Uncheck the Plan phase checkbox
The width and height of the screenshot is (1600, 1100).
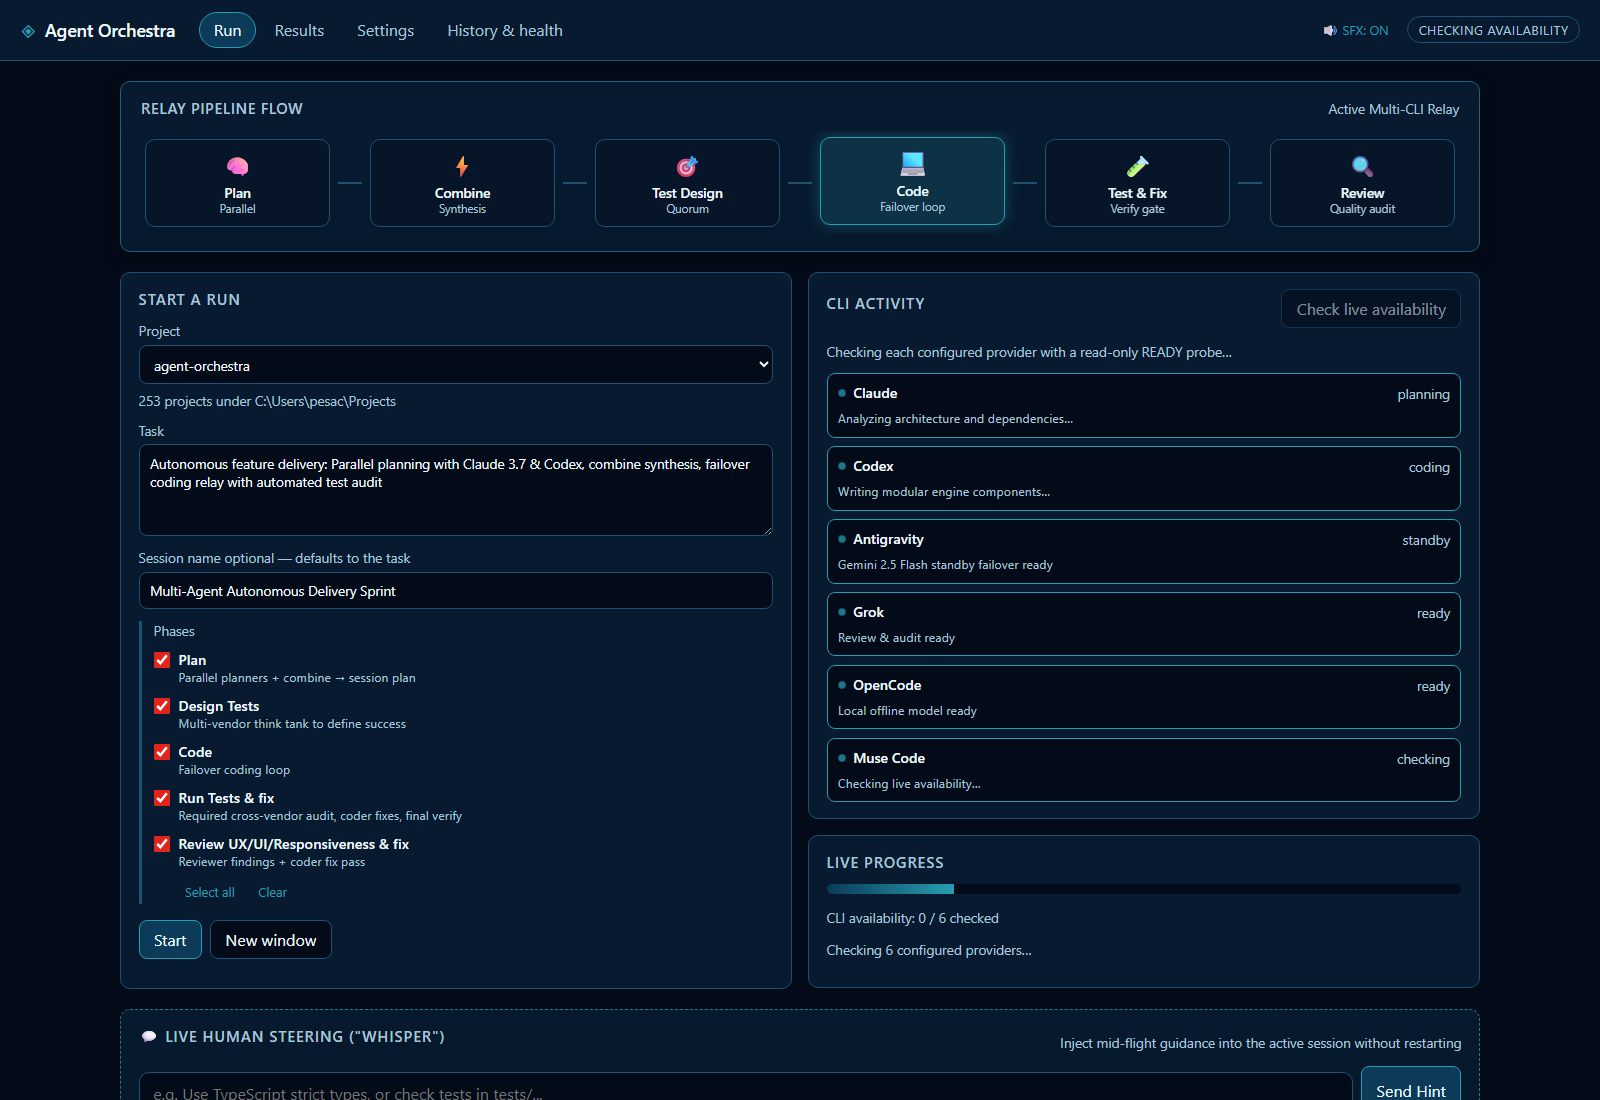[x=162, y=660]
